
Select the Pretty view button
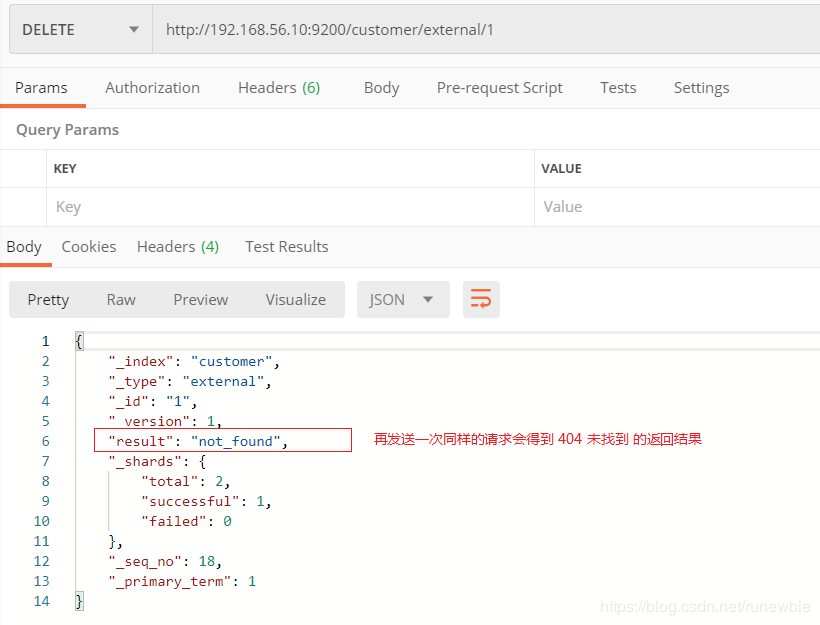tap(48, 300)
